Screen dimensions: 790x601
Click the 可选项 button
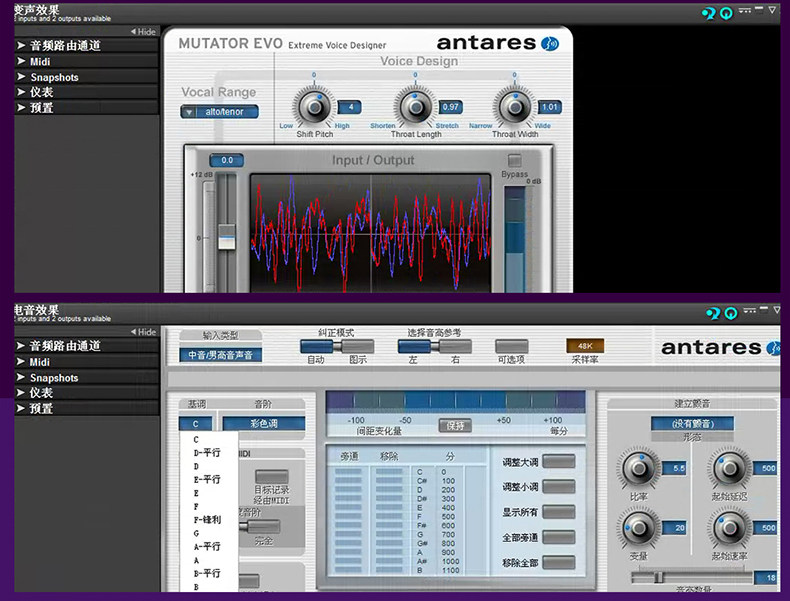511,346
